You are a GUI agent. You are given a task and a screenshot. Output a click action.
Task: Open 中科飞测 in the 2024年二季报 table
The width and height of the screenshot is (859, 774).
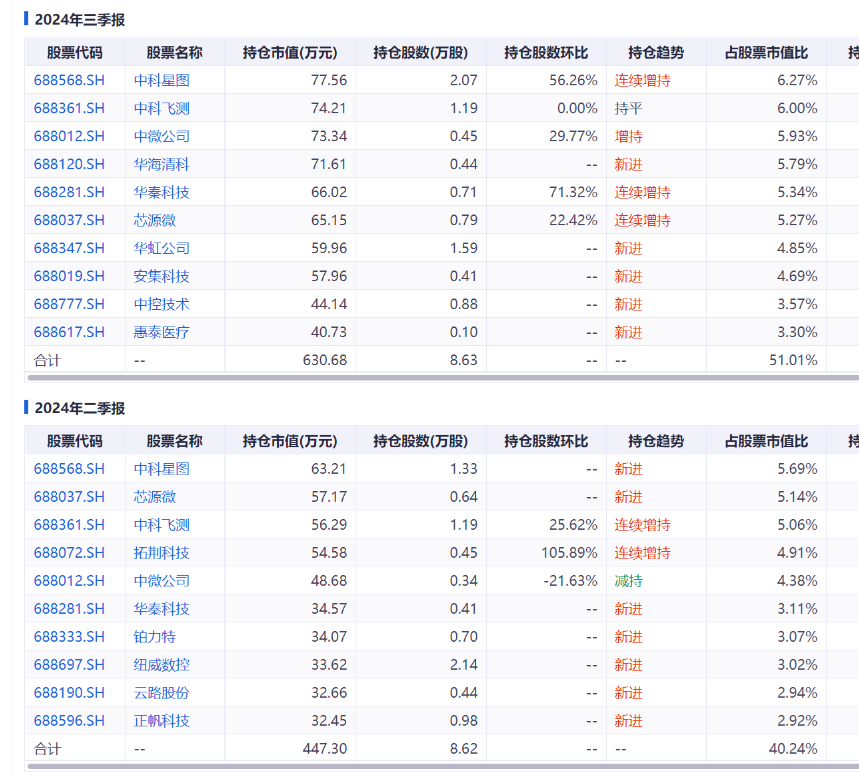[x=162, y=525]
